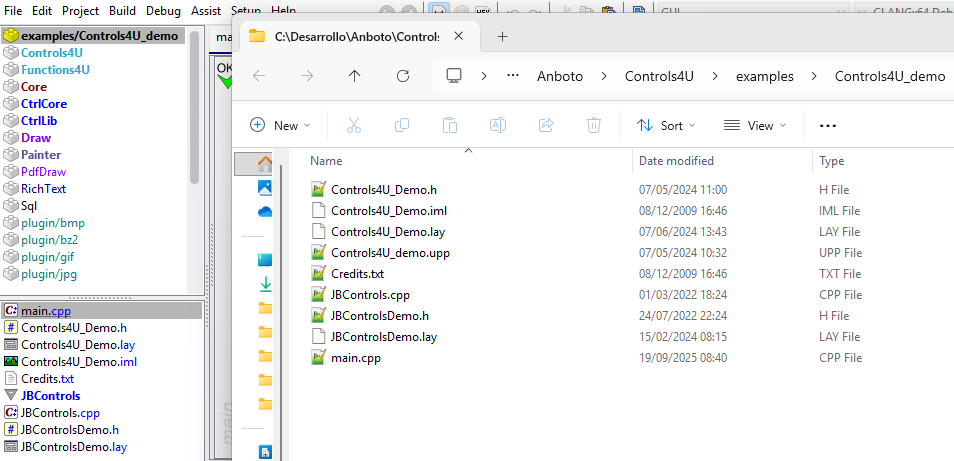The height and width of the screenshot is (461, 954).
Task: Click the Paste clipboard icon
Action: [x=450, y=125]
